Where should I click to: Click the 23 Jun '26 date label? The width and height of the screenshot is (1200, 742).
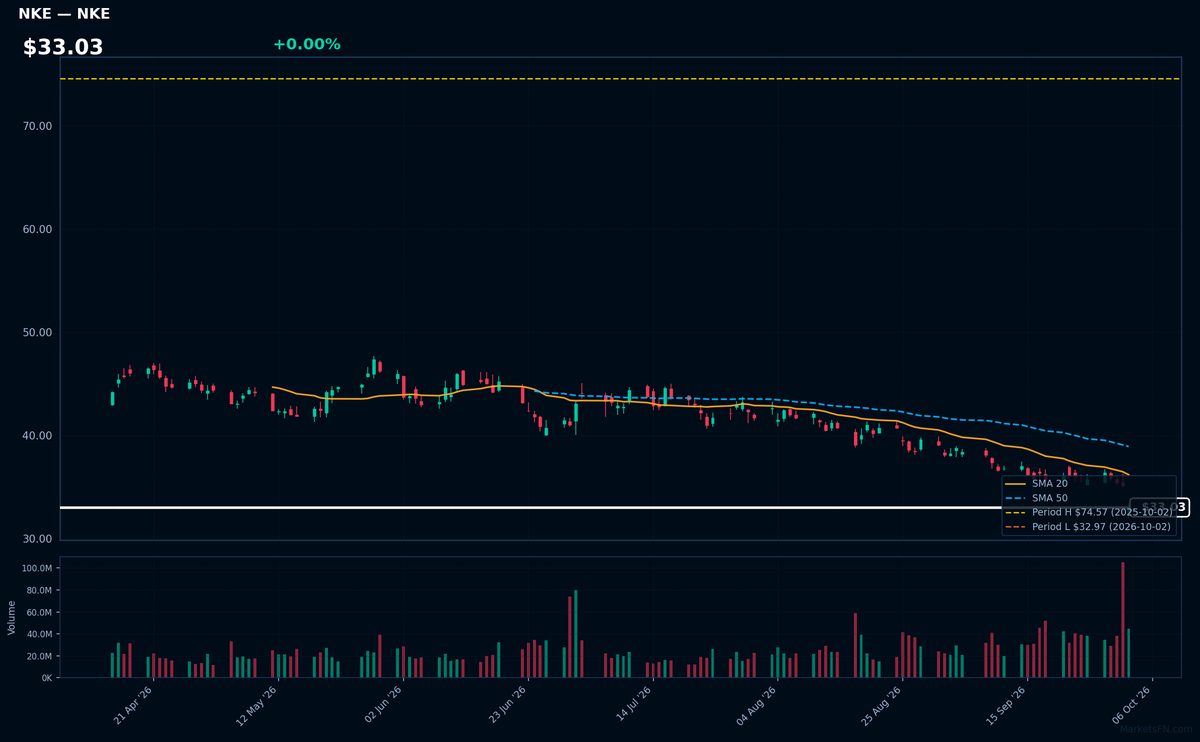(x=508, y=705)
